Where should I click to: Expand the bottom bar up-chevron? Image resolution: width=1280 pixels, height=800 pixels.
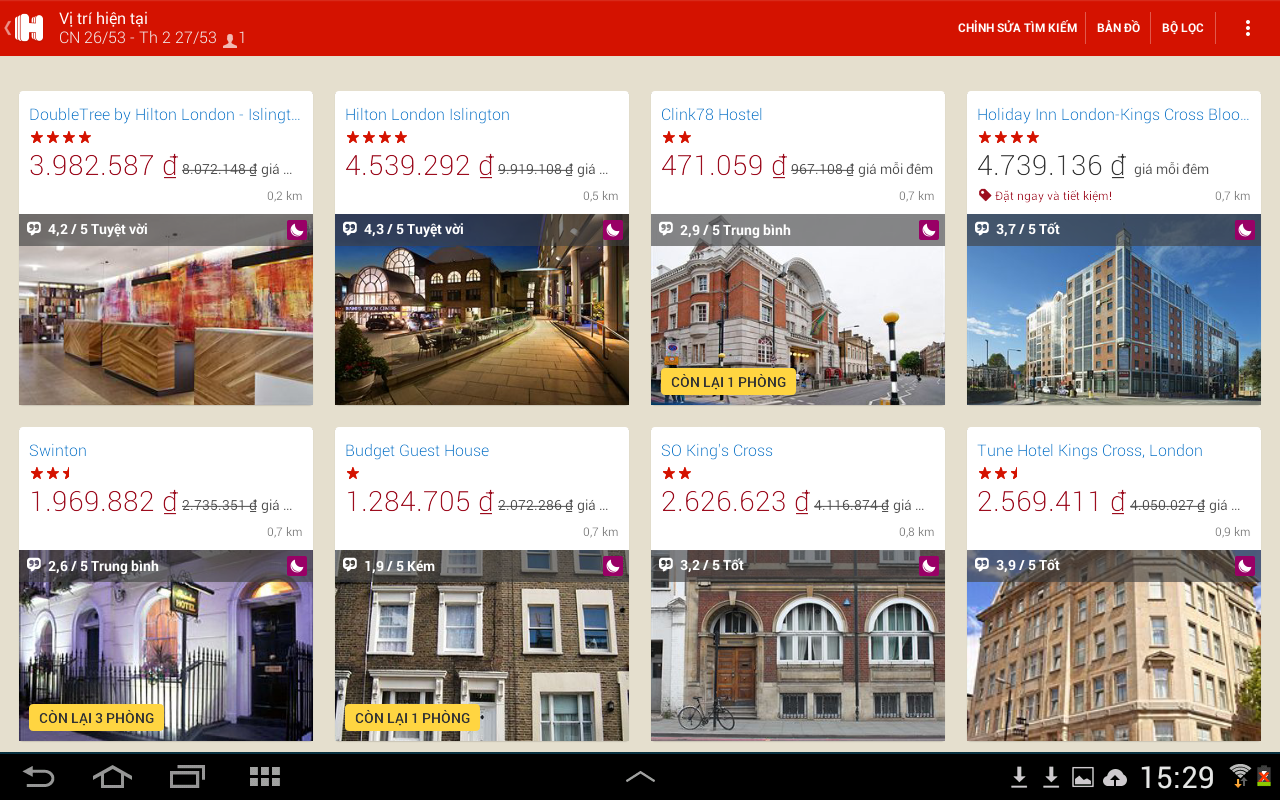pyautogui.click(x=640, y=776)
